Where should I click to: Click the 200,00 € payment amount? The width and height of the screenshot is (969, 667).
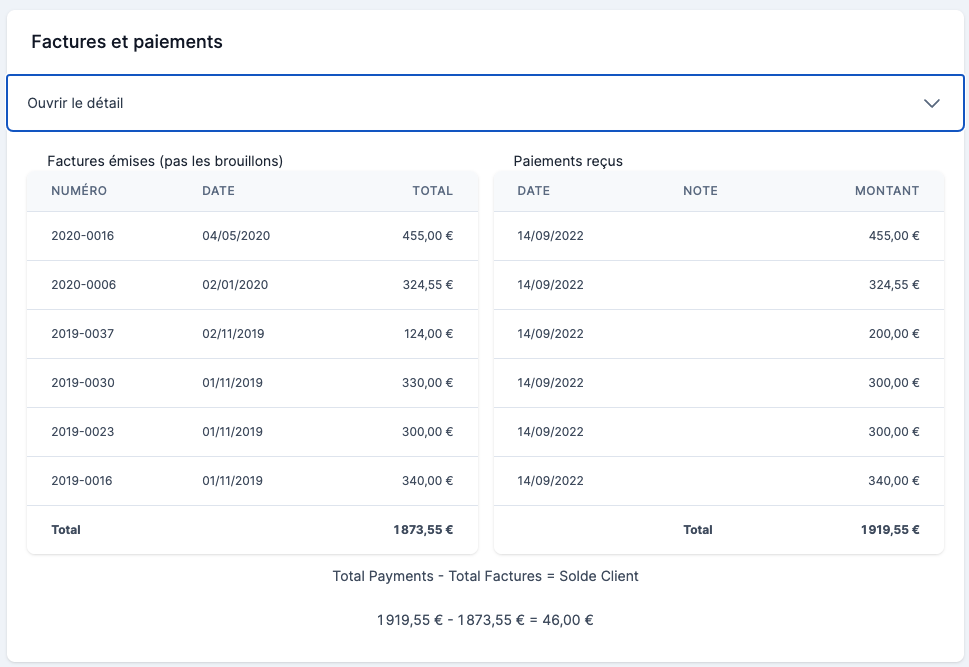click(x=893, y=334)
